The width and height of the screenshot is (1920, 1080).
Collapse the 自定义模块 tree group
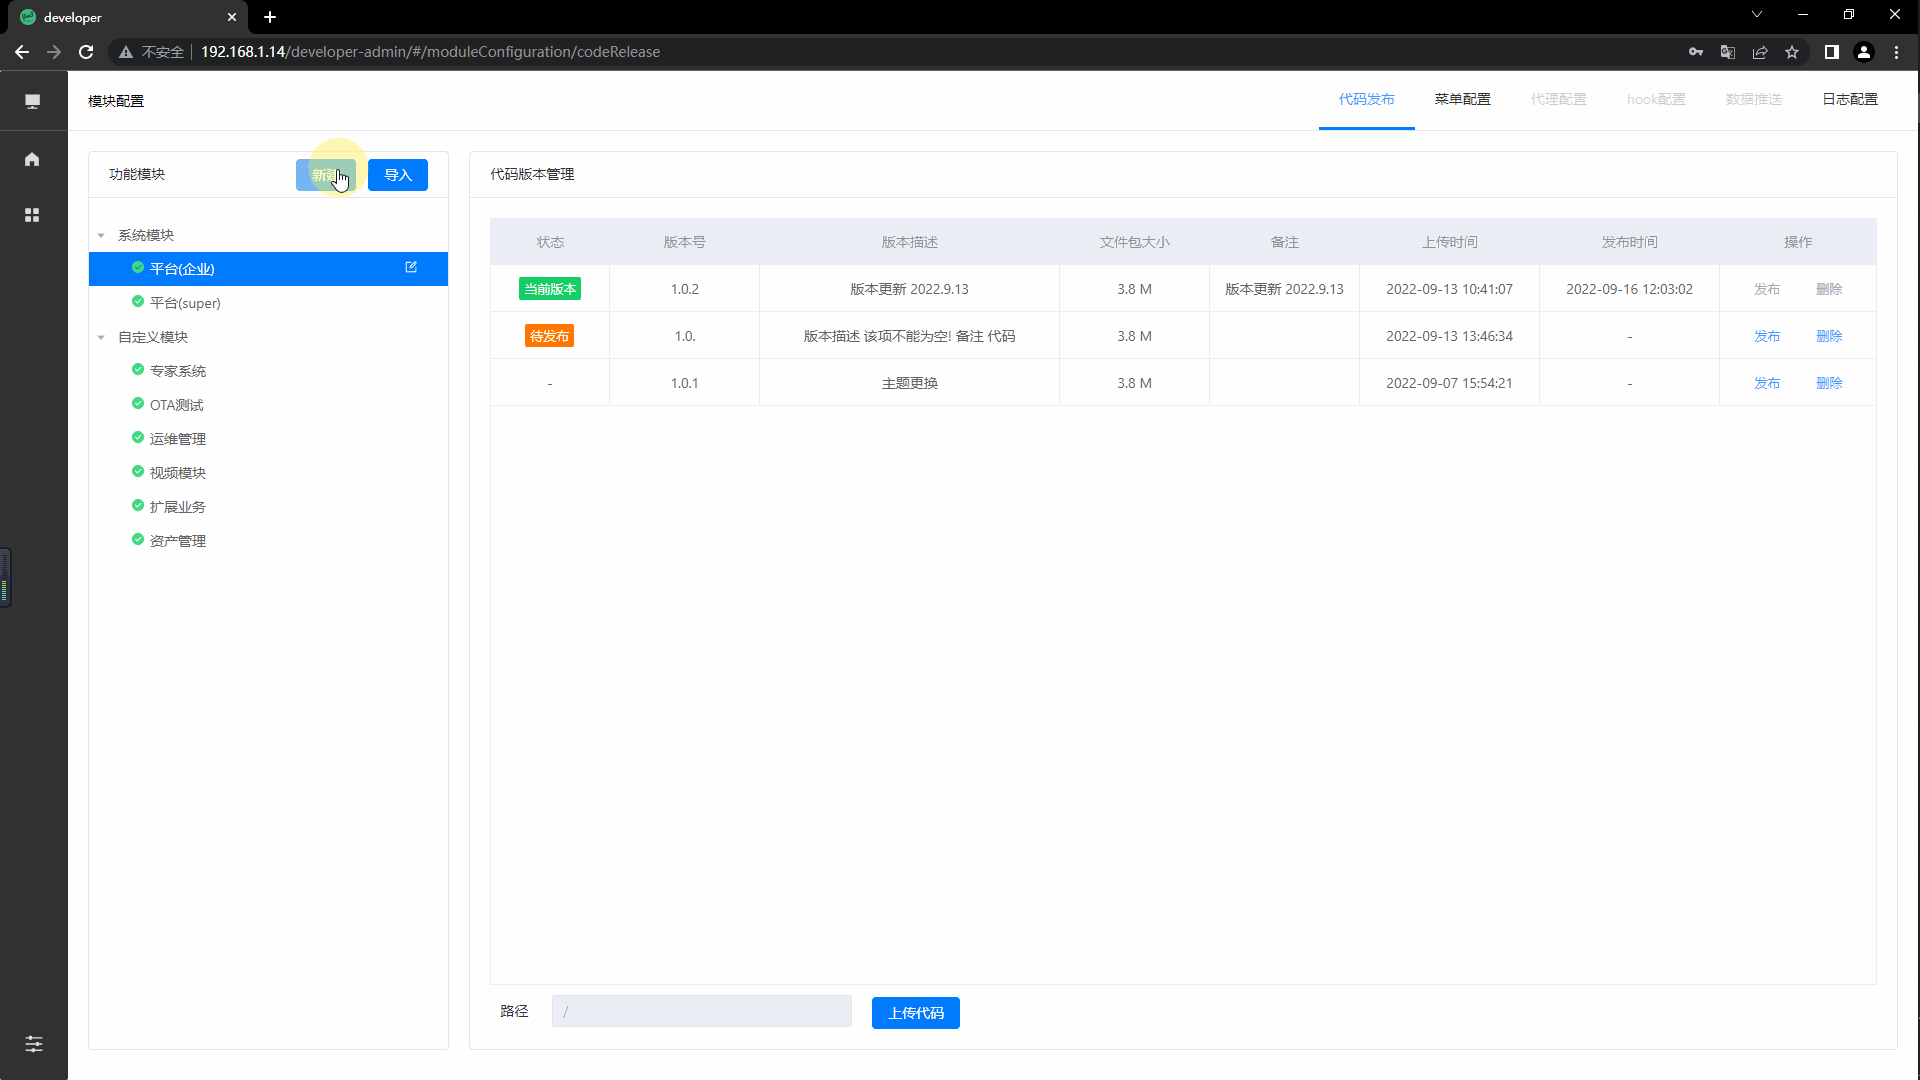(101, 337)
